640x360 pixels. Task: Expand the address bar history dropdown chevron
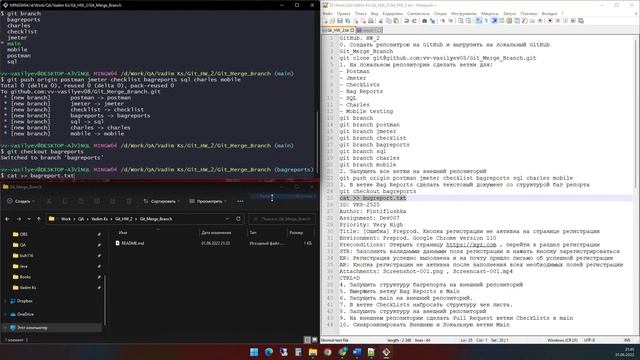pos(227,219)
